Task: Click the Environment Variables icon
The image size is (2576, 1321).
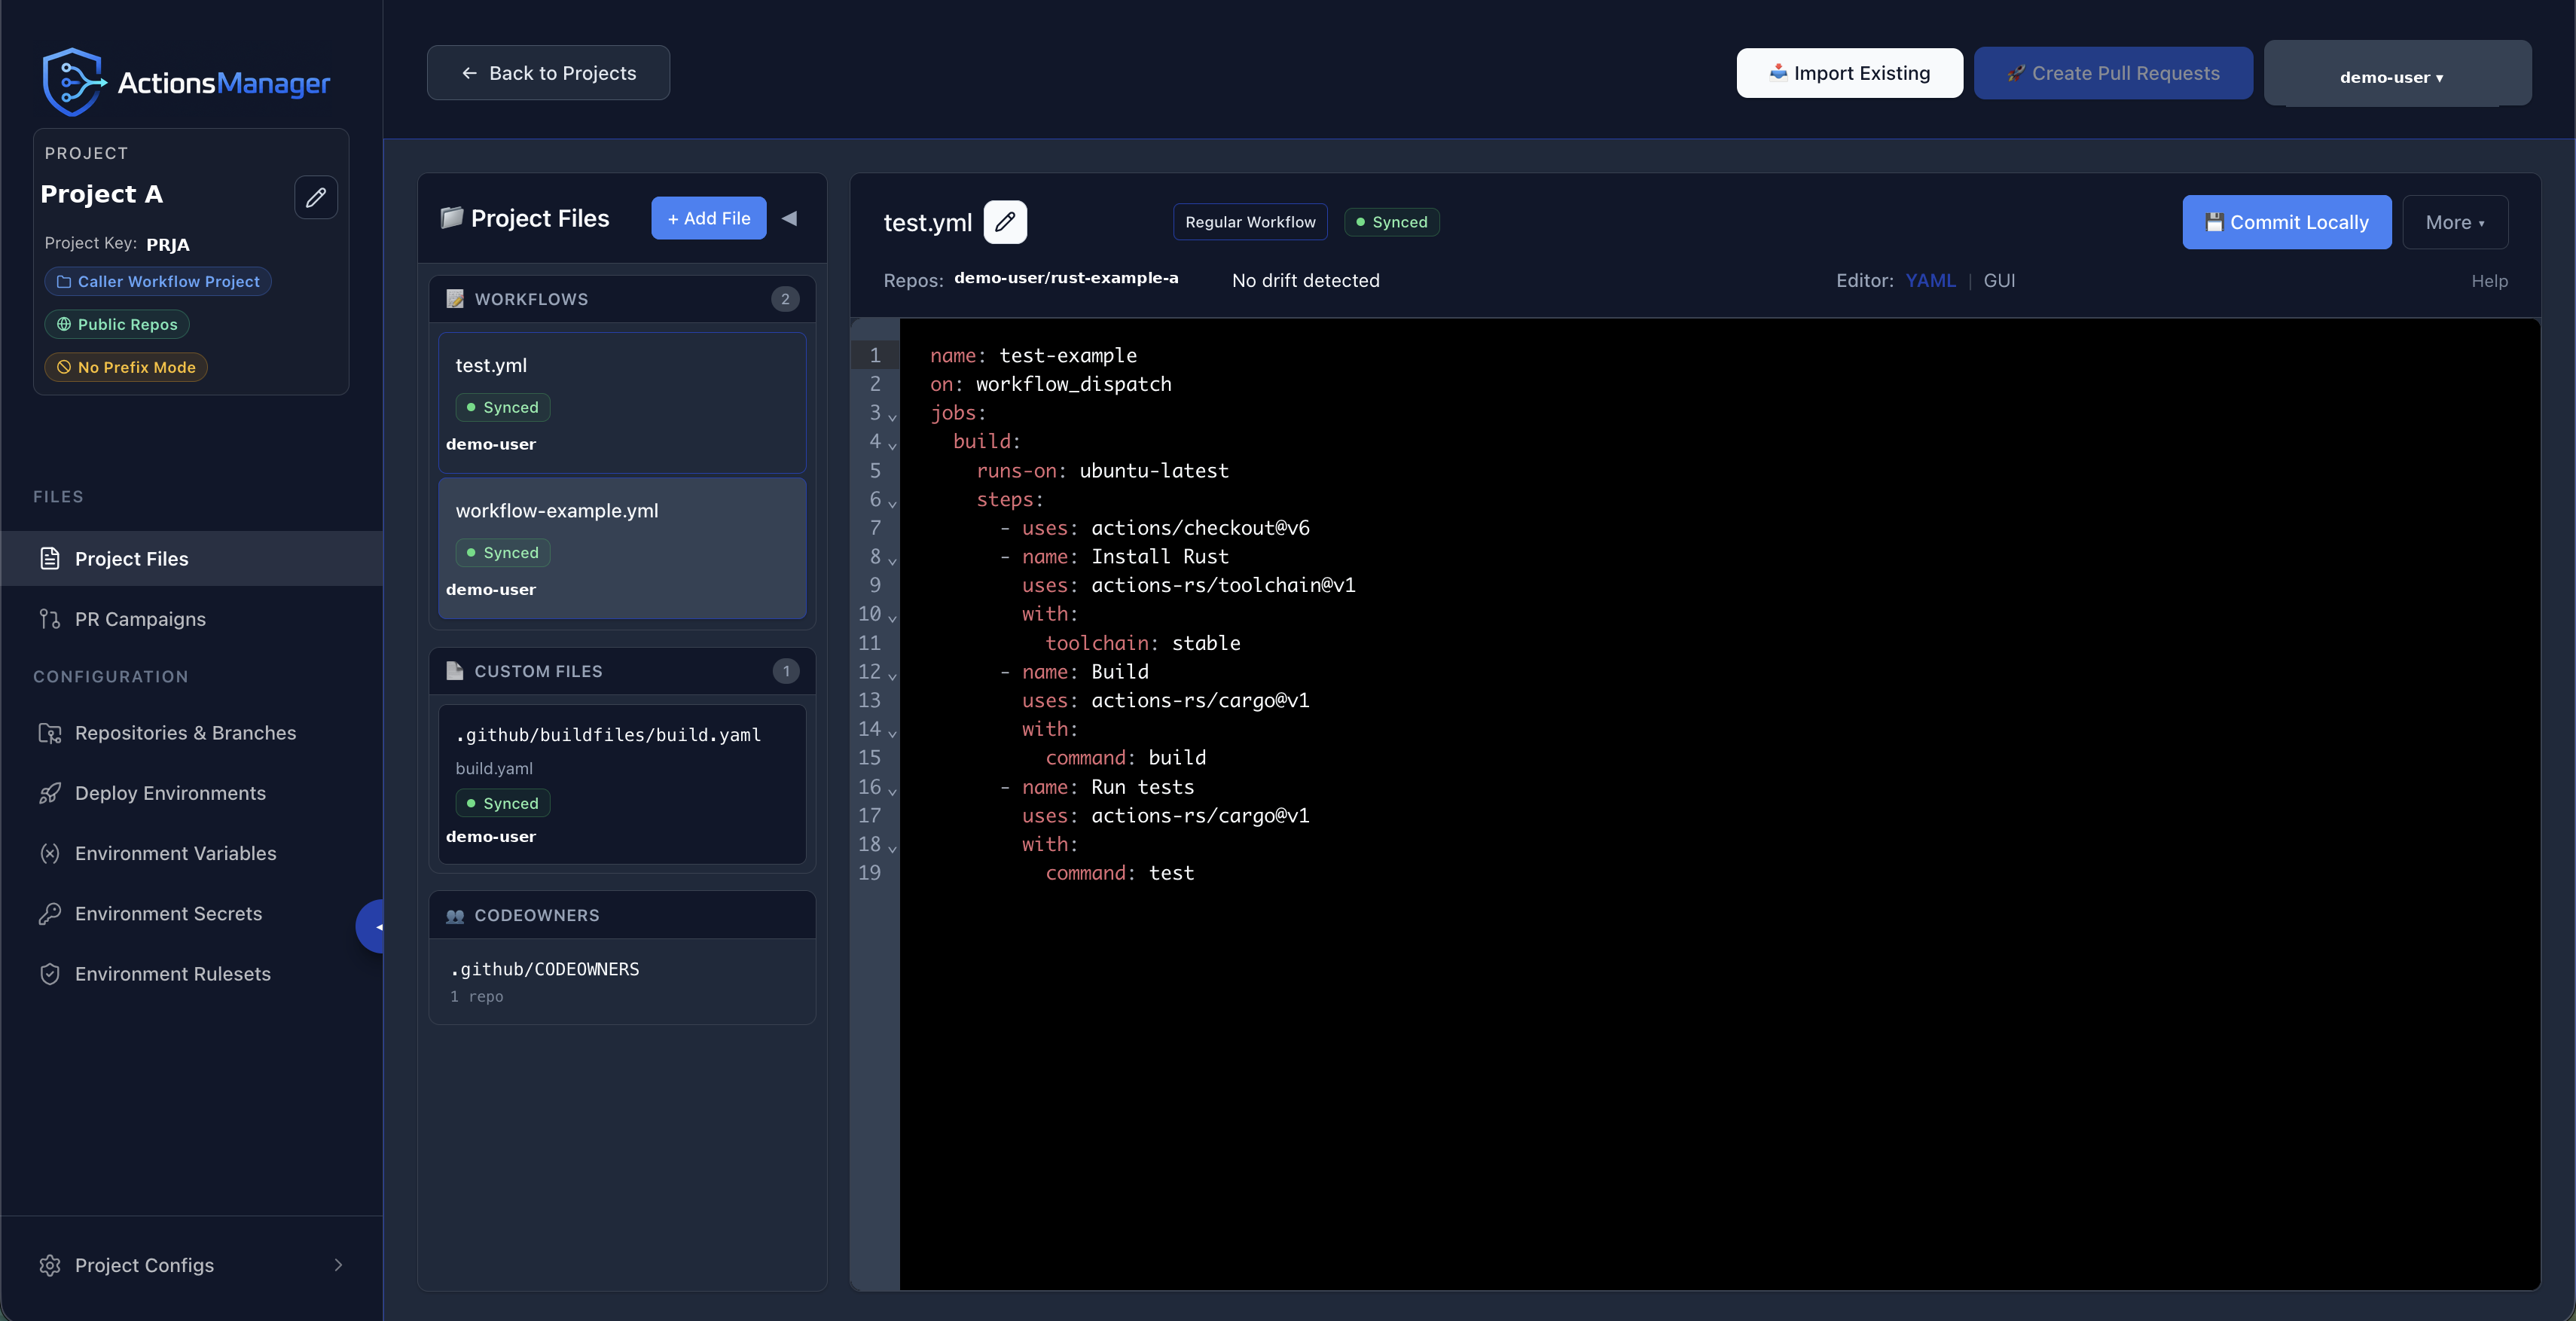Action: (50, 853)
